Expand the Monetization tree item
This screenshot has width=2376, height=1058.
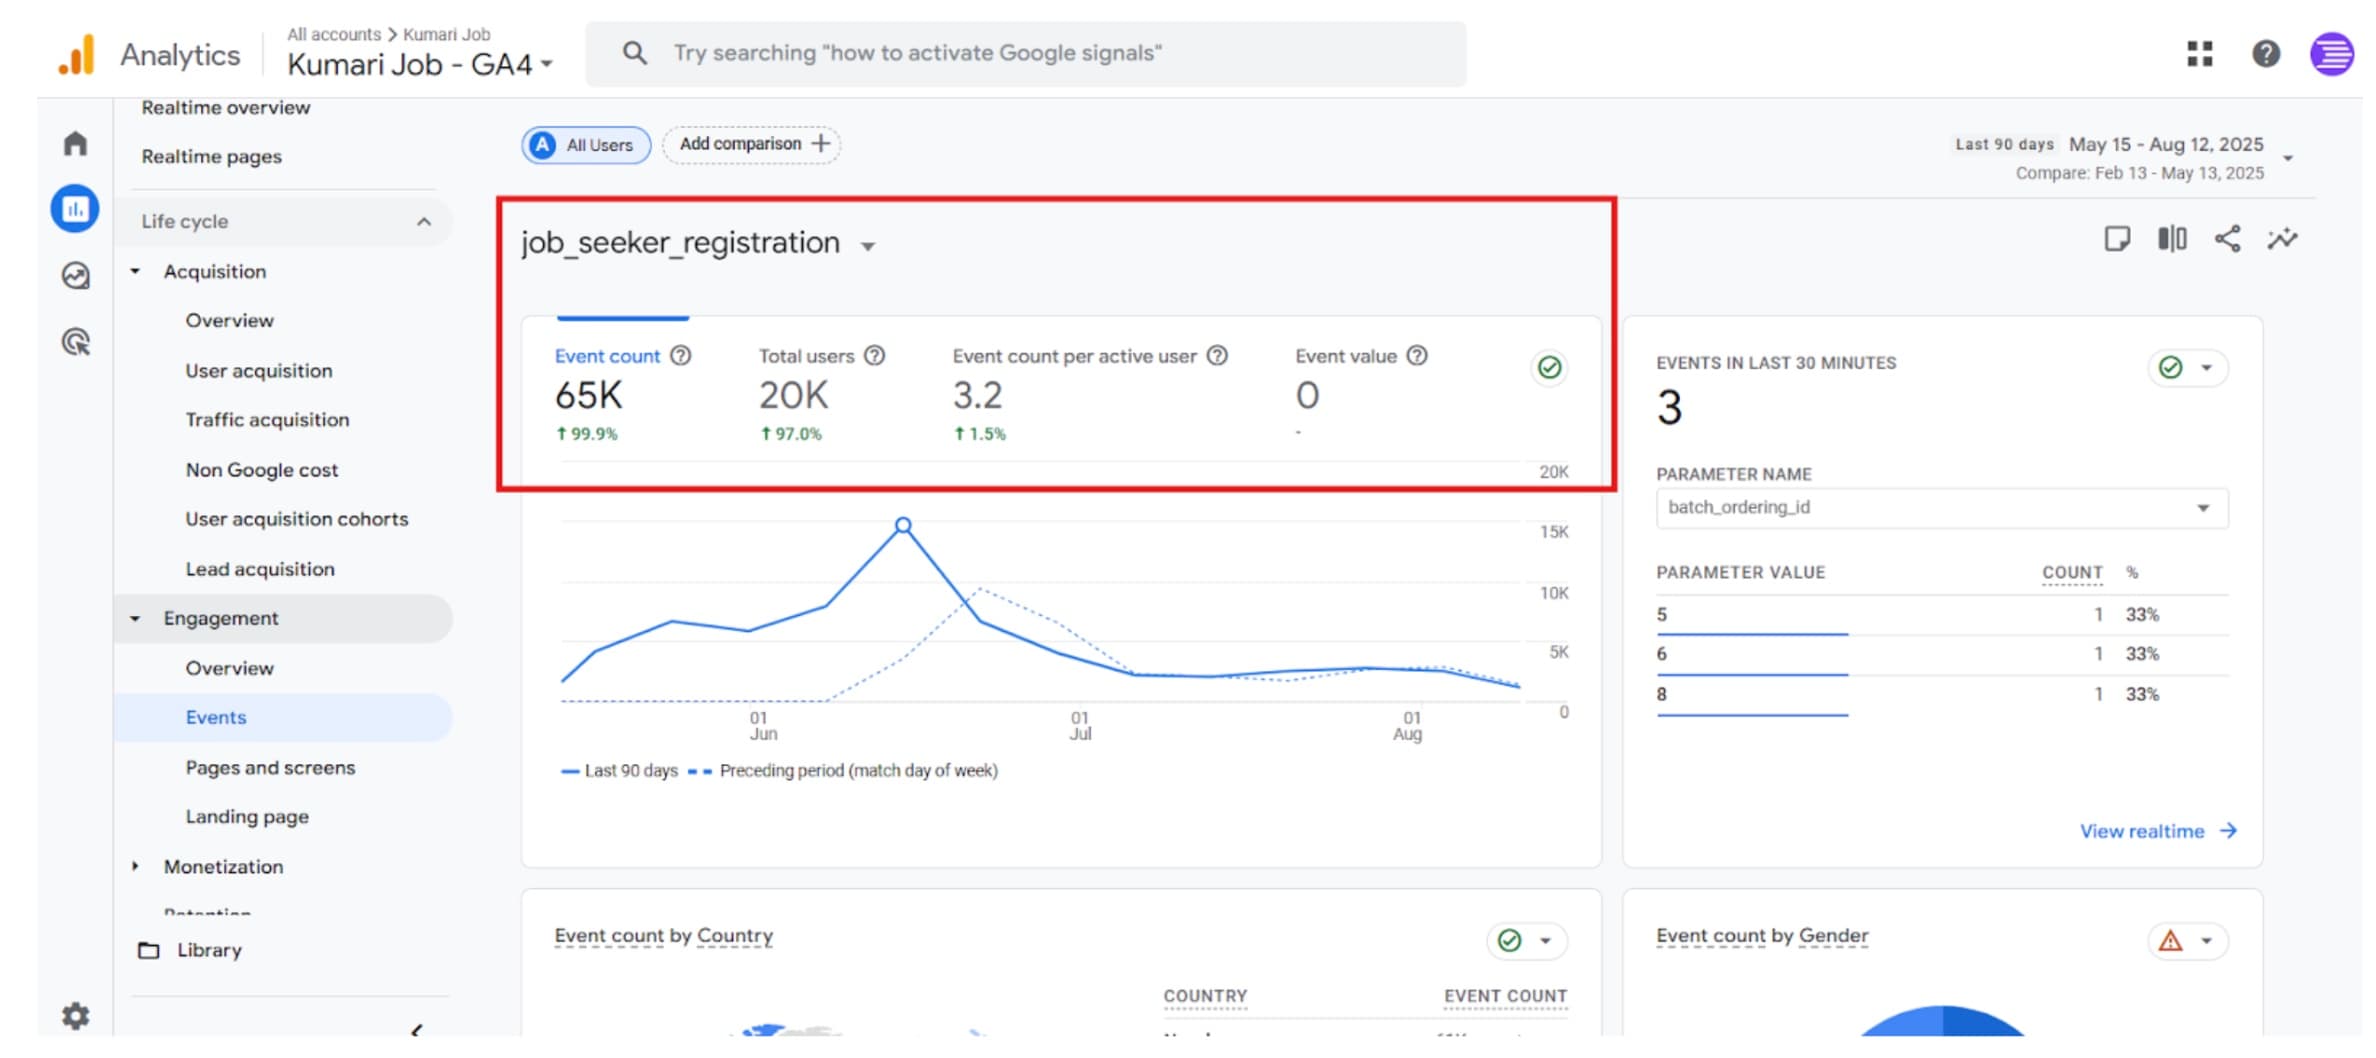point(136,867)
